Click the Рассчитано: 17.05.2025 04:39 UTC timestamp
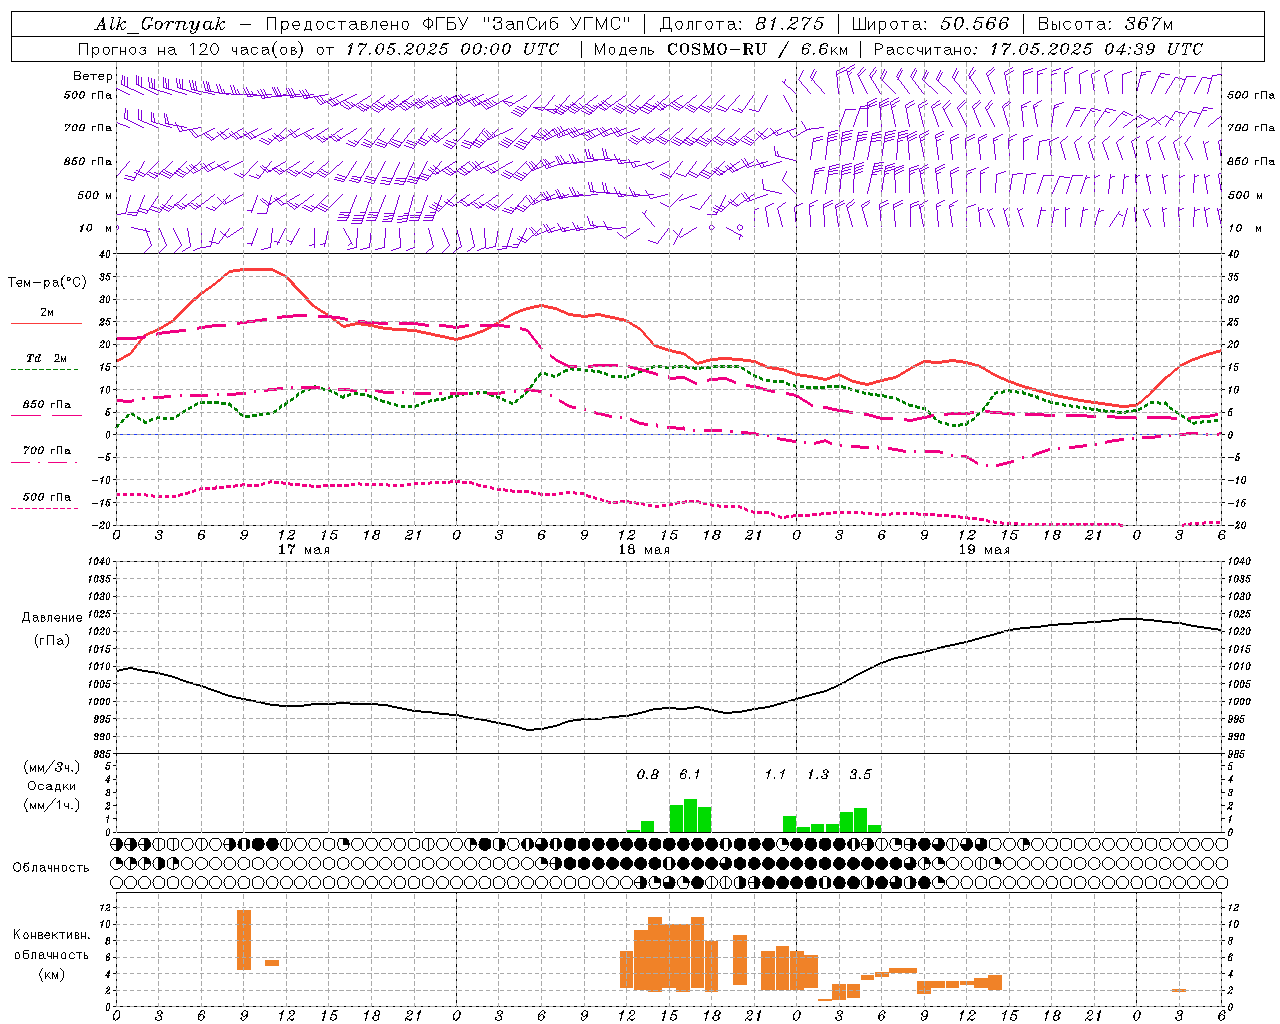Viewport: 1280px width, 1024px height. (x=1038, y=49)
